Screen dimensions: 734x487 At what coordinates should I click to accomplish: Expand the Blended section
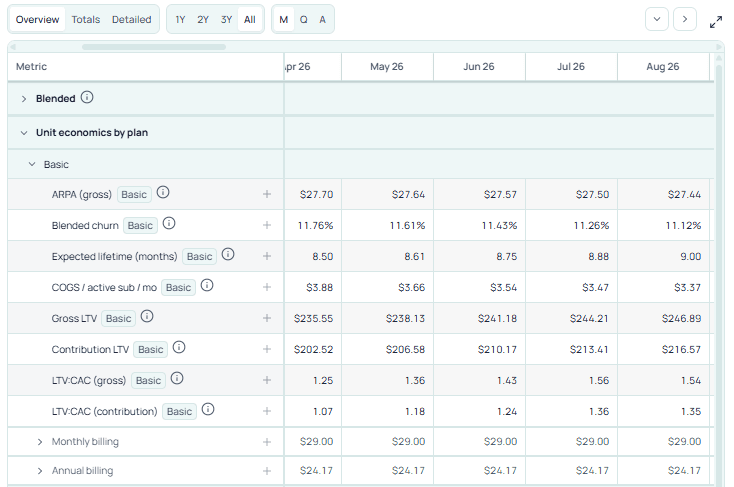24,99
